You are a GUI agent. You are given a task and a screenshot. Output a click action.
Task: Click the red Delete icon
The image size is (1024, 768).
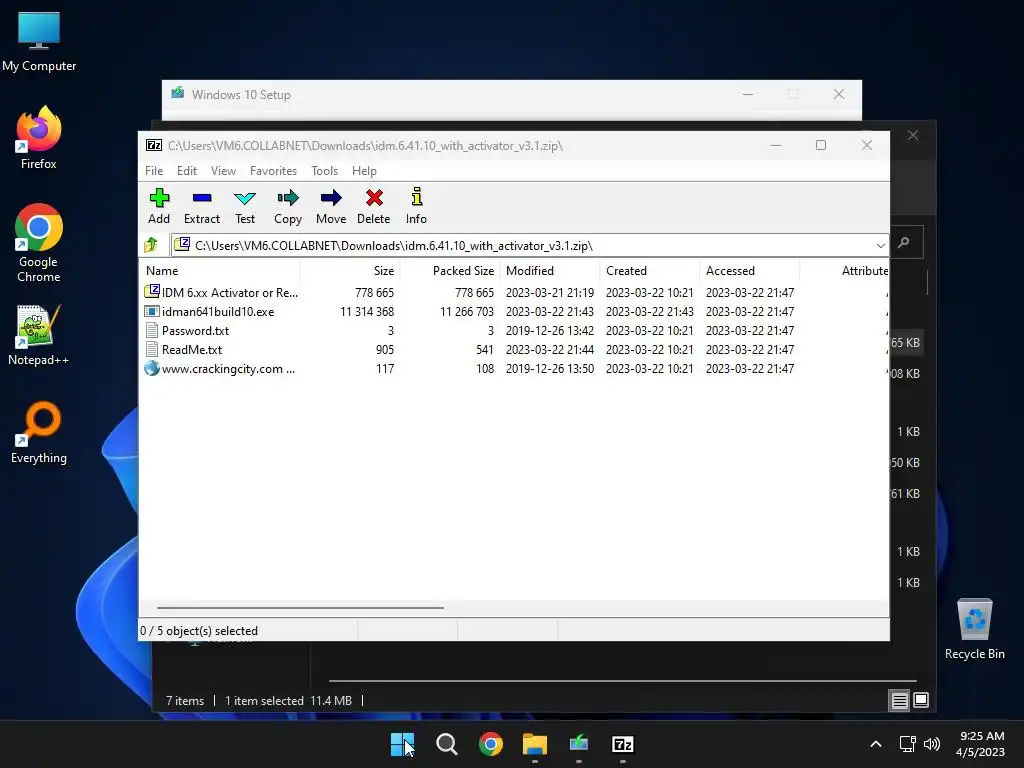click(374, 198)
